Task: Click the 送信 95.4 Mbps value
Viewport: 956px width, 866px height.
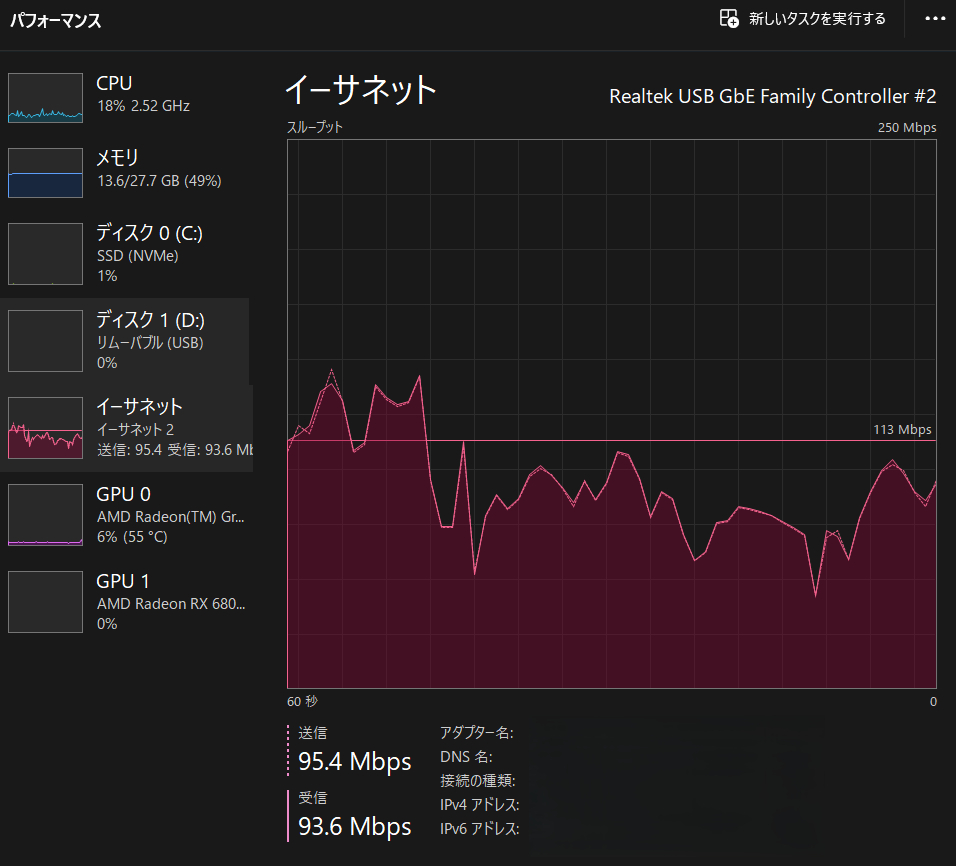Action: [354, 762]
